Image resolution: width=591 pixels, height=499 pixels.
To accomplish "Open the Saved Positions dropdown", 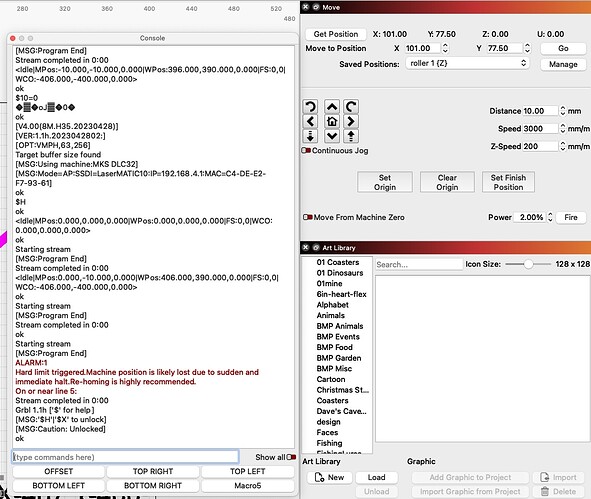I will tap(467, 63).
